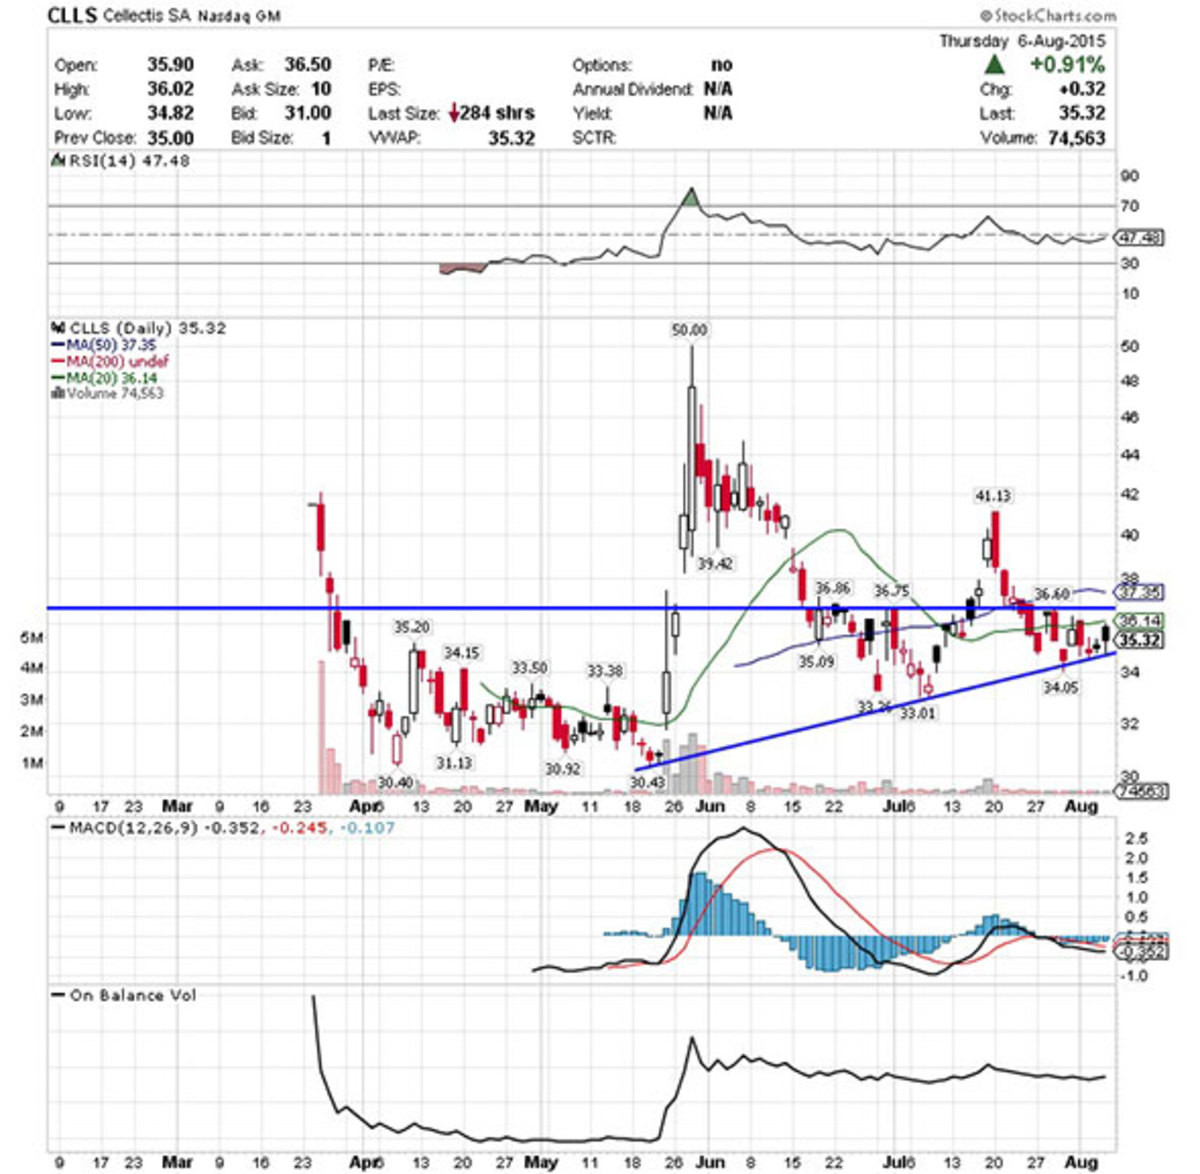This screenshot has width=1200, height=1174.
Task: Click the Aug label on bottom axis
Action: click(x=1081, y=1163)
